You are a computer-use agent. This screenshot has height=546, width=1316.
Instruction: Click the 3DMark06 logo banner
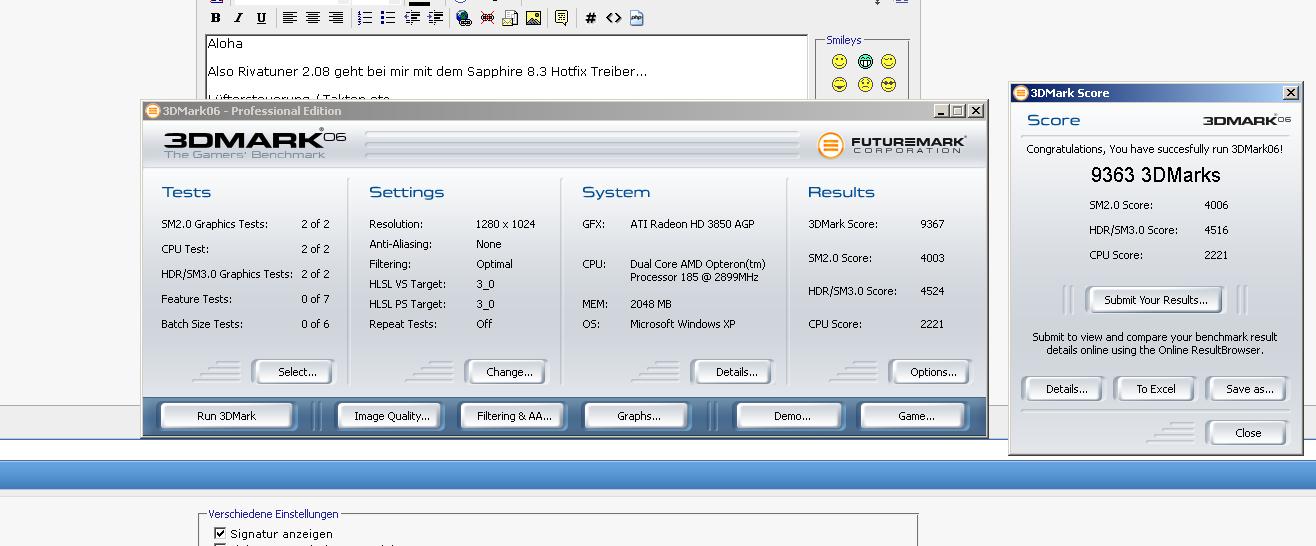tap(255, 144)
